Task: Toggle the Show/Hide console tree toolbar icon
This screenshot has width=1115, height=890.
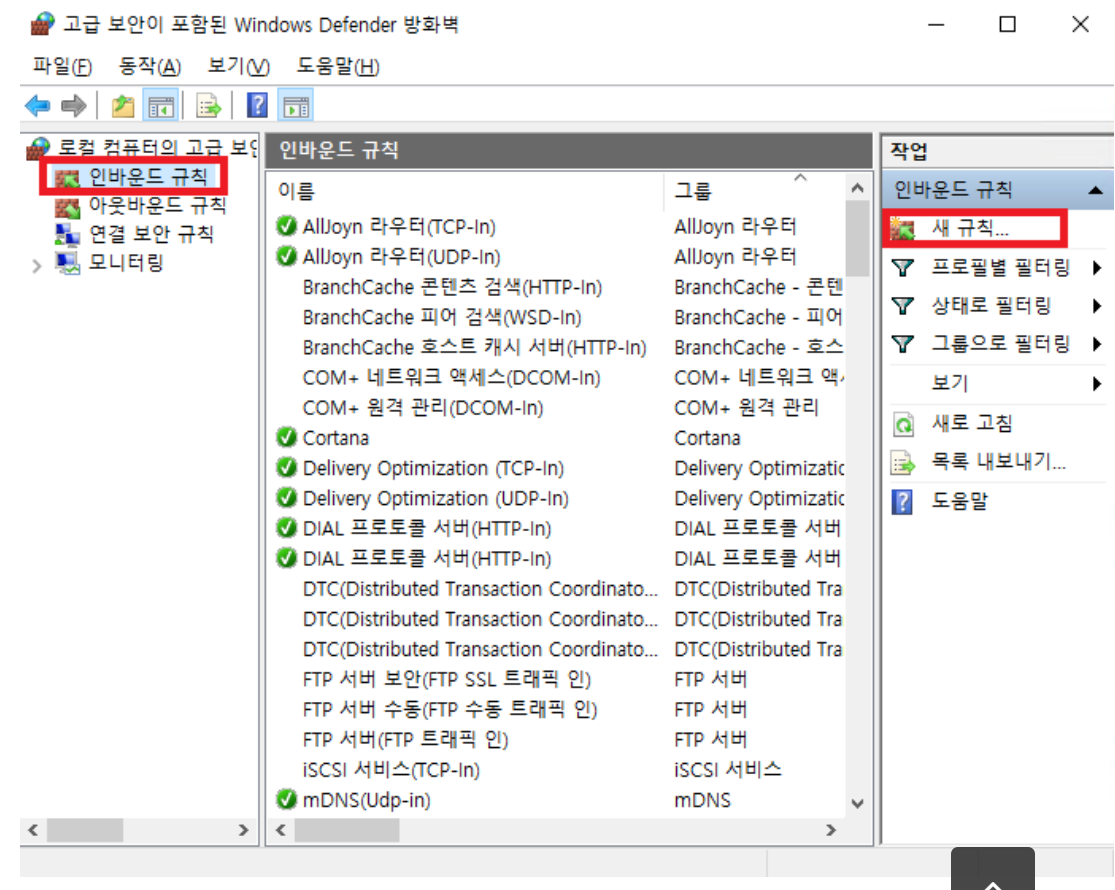Action: [x=161, y=107]
